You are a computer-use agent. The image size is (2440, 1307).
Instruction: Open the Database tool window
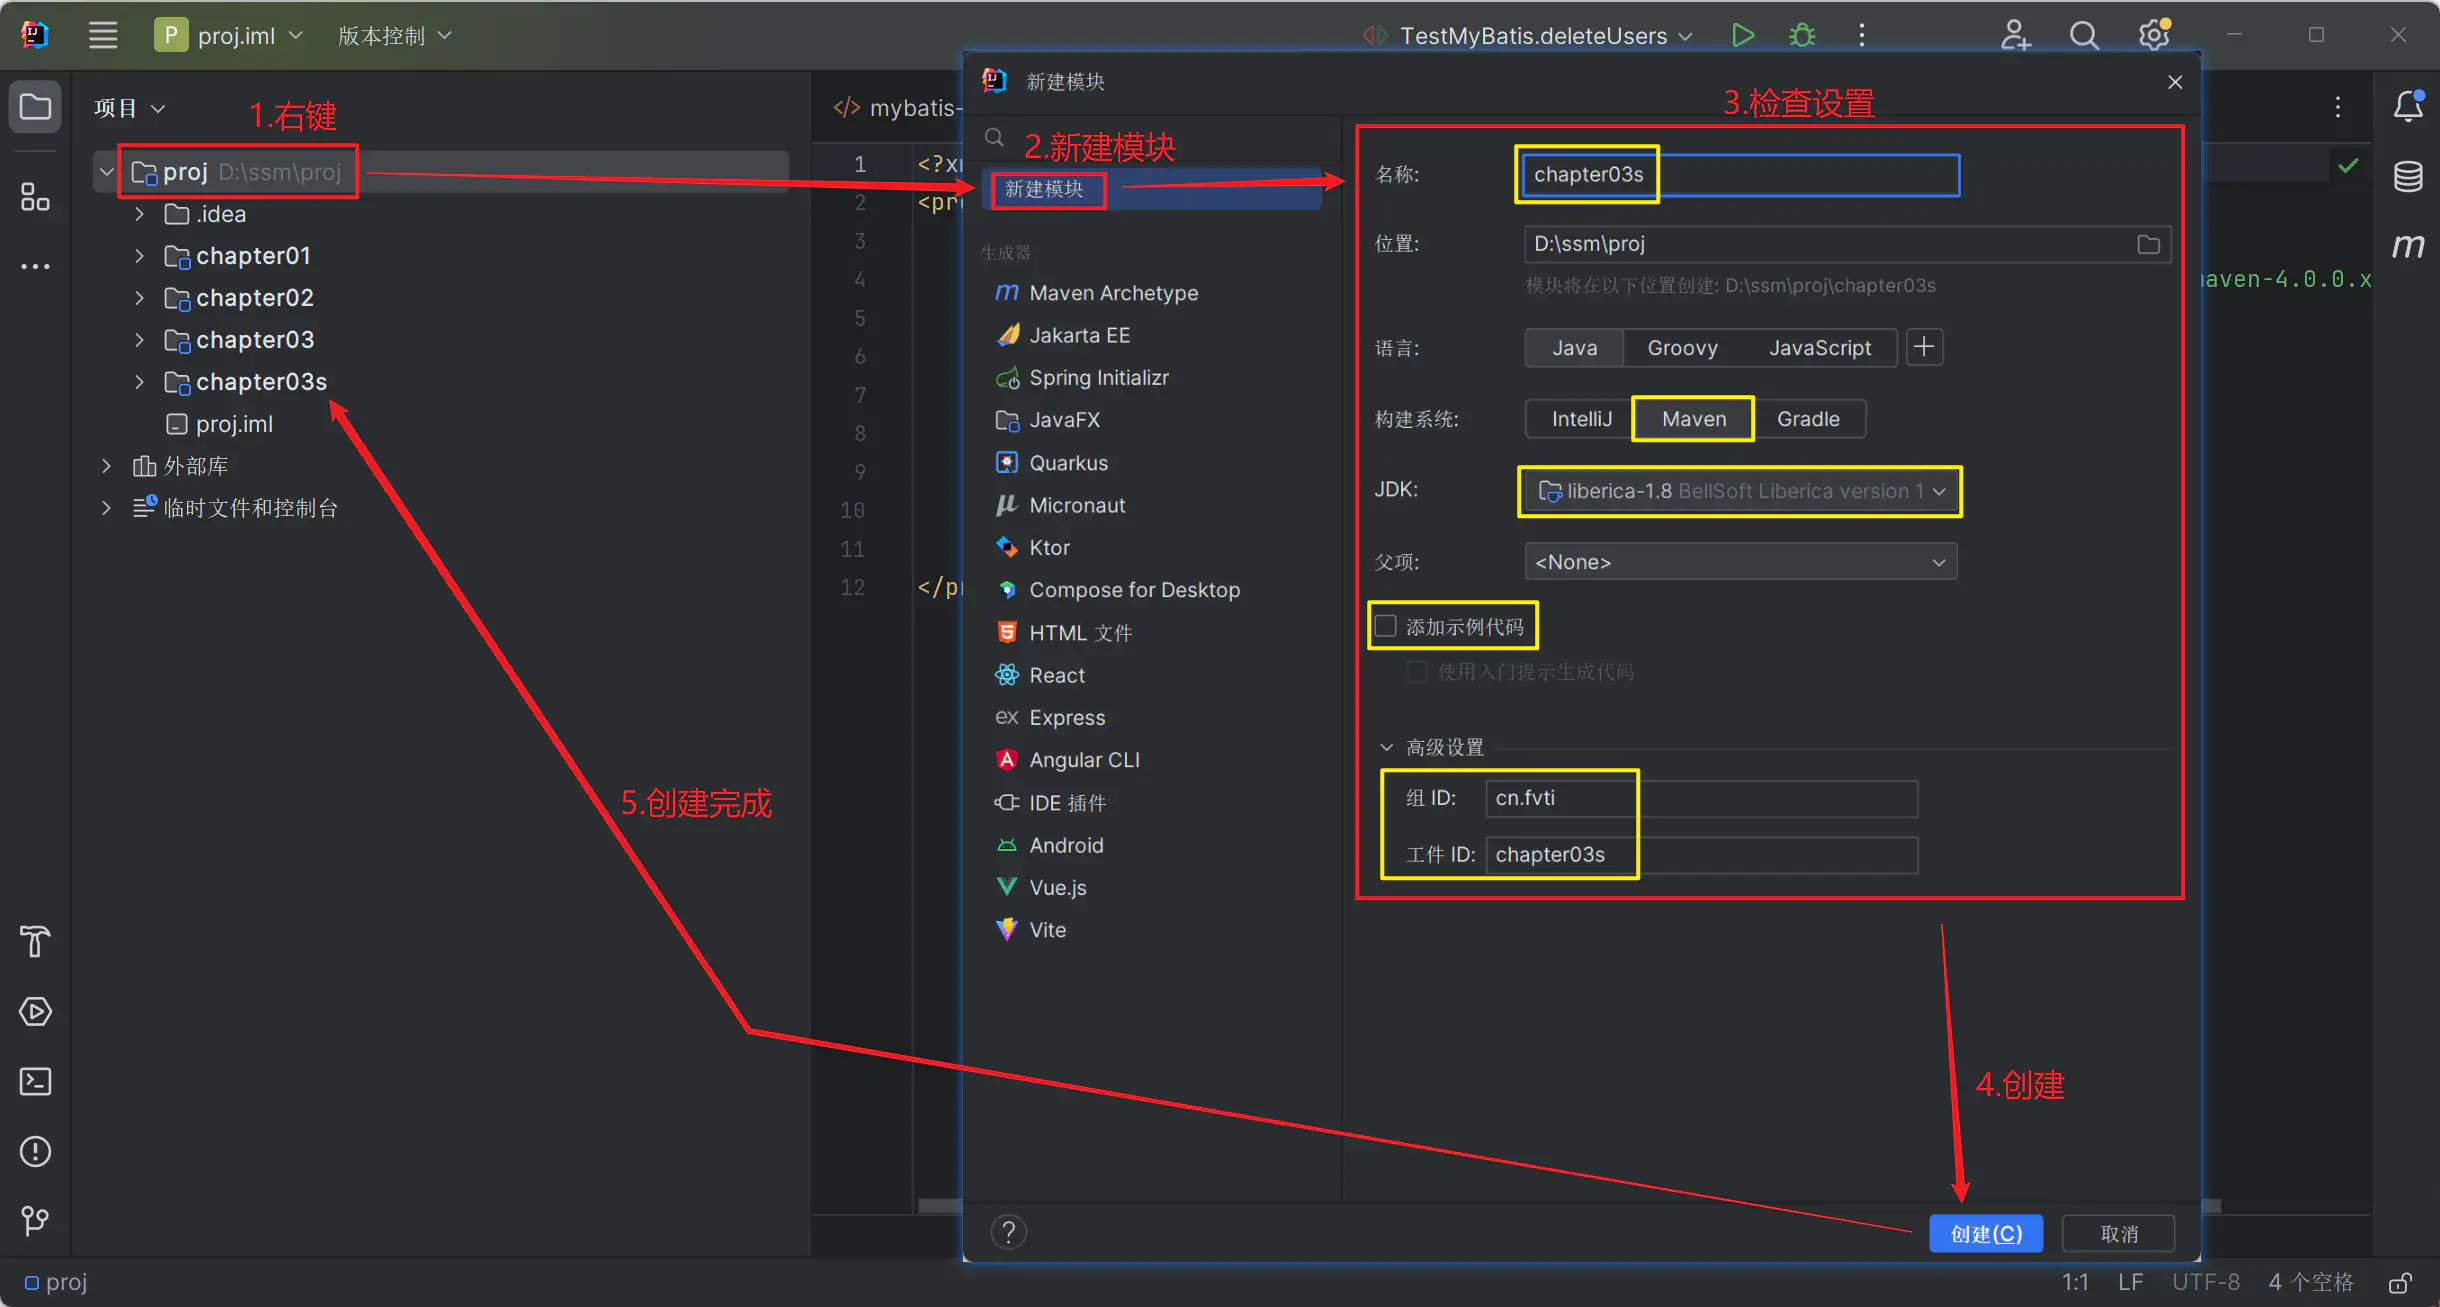click(2408, 176)
